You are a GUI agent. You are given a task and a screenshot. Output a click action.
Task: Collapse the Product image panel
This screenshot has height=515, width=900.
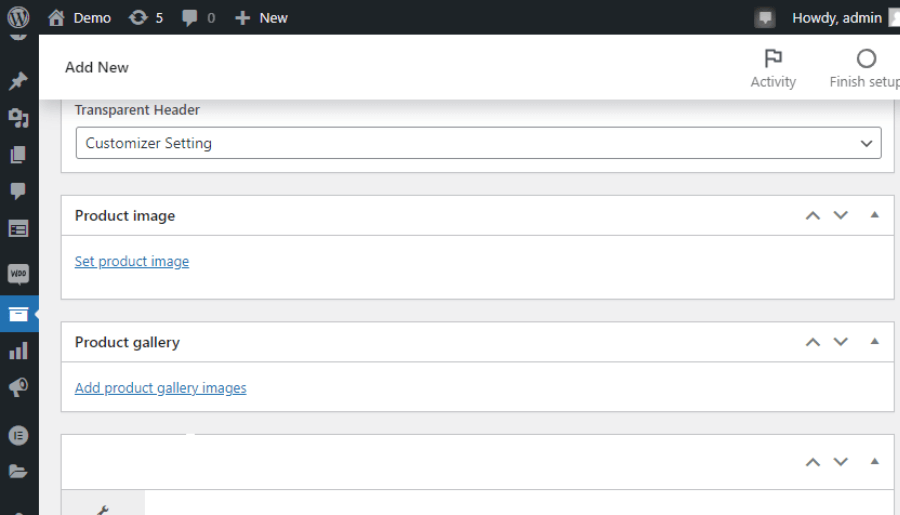pyautogui.click(x=874, y=215)
